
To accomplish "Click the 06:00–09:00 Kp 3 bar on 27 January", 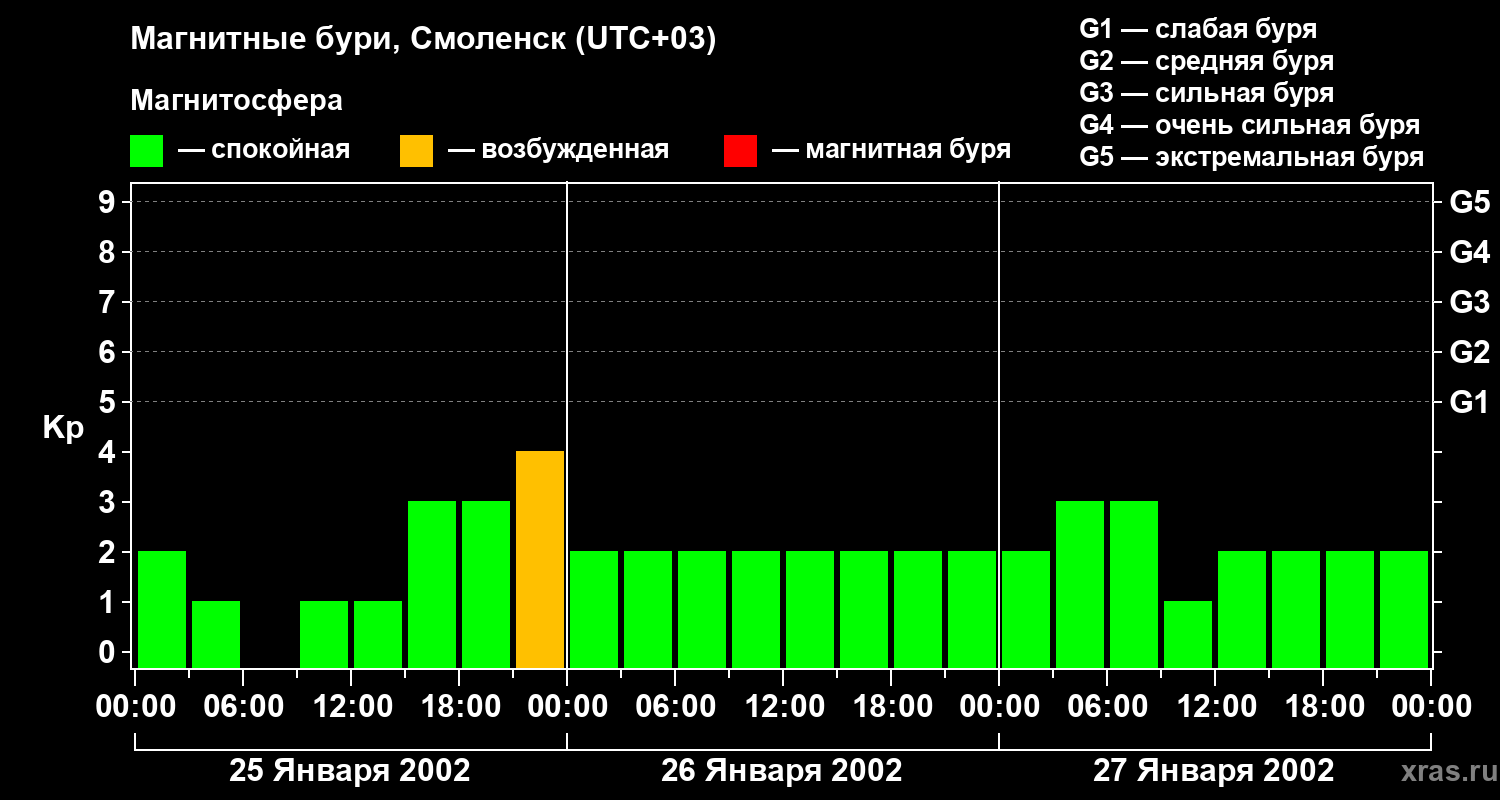I will (1134, 585).
